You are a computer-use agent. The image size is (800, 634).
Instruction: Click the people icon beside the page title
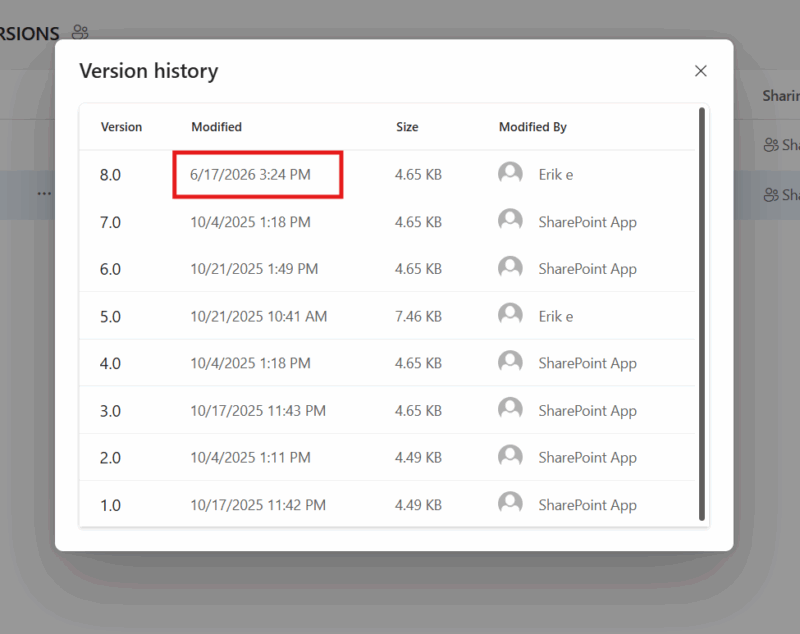pos(80,32)
